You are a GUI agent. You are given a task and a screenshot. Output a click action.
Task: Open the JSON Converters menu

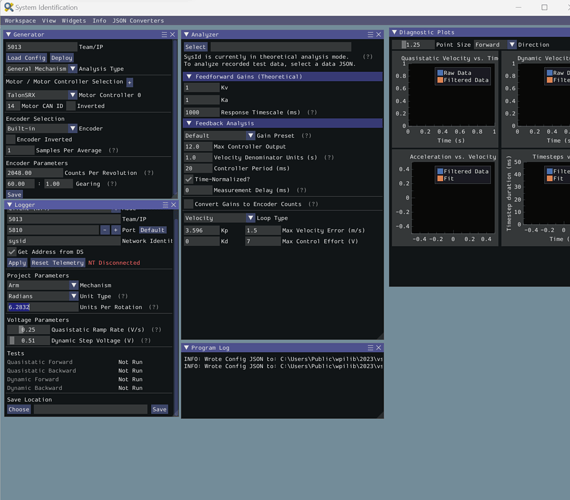138,21
